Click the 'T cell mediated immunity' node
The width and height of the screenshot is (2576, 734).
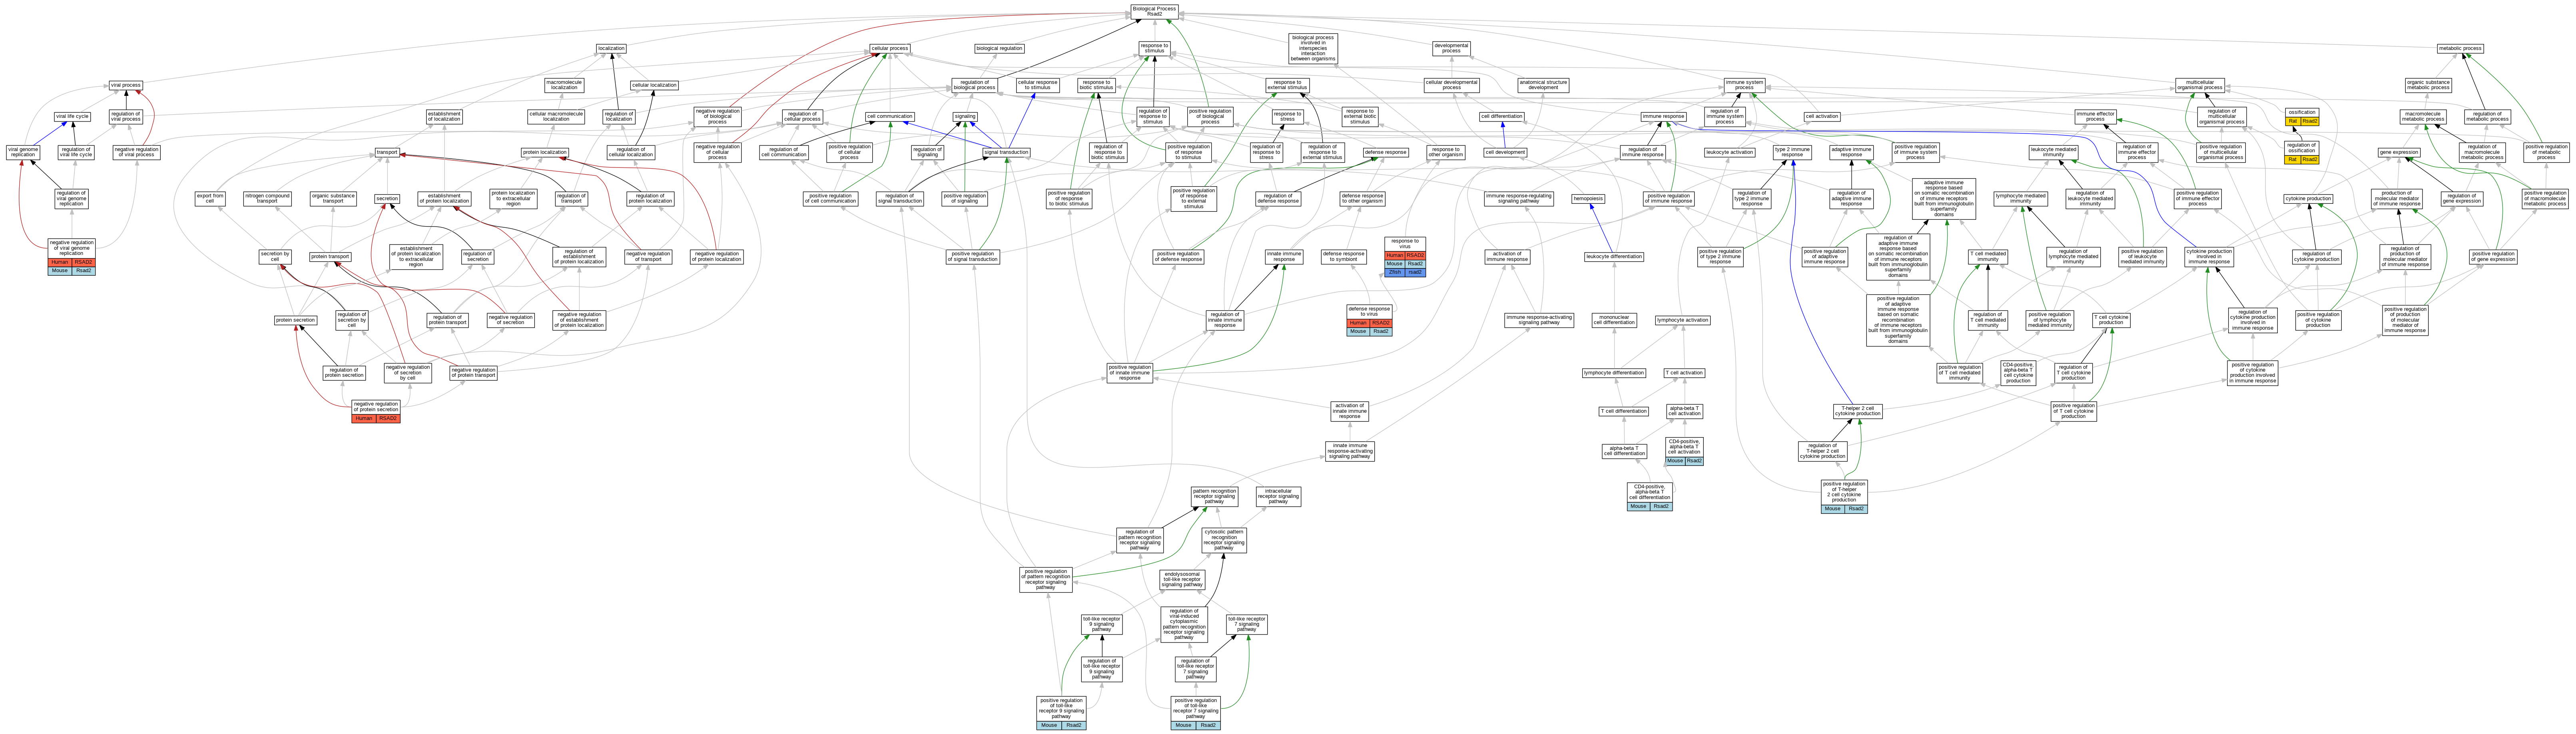[1988, 257]
